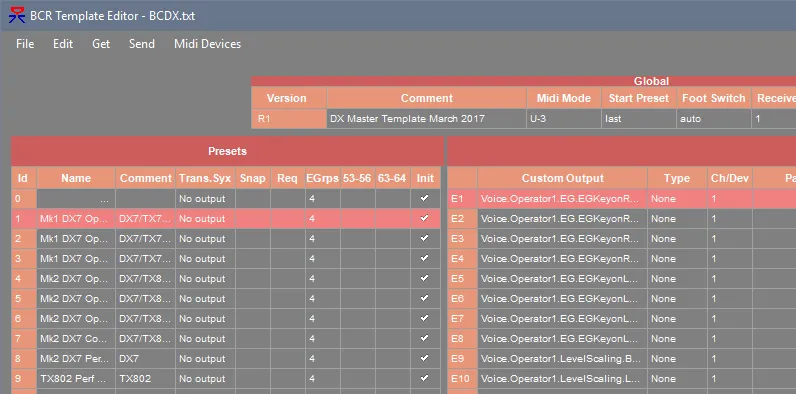The width and height of the screenshot is (796, 394).
Task: Uncheck Init for preset 8 Mk2 DX7 Per
Action: pyautogui.click(x=425, y=358)
